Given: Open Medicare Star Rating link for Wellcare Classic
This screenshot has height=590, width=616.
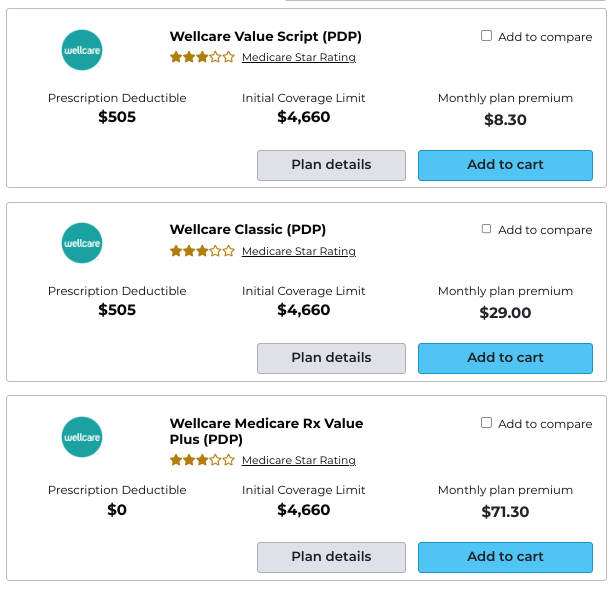Looking at the screenshot, I should click(299, 251).
